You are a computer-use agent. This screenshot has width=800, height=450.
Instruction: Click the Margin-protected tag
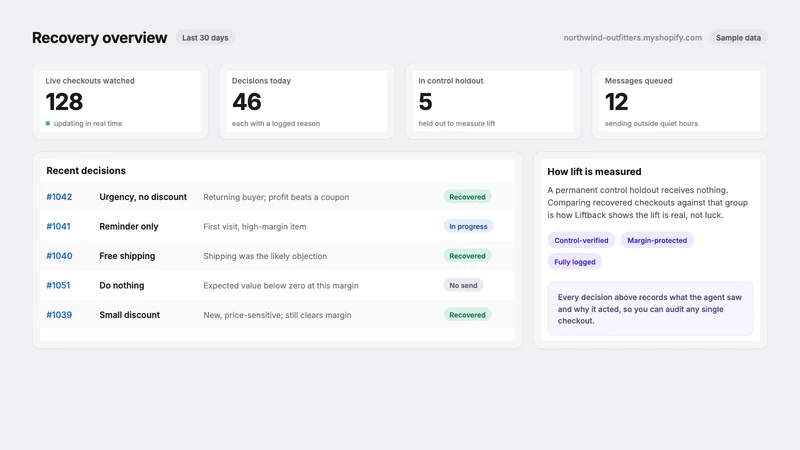pos(657,240)
